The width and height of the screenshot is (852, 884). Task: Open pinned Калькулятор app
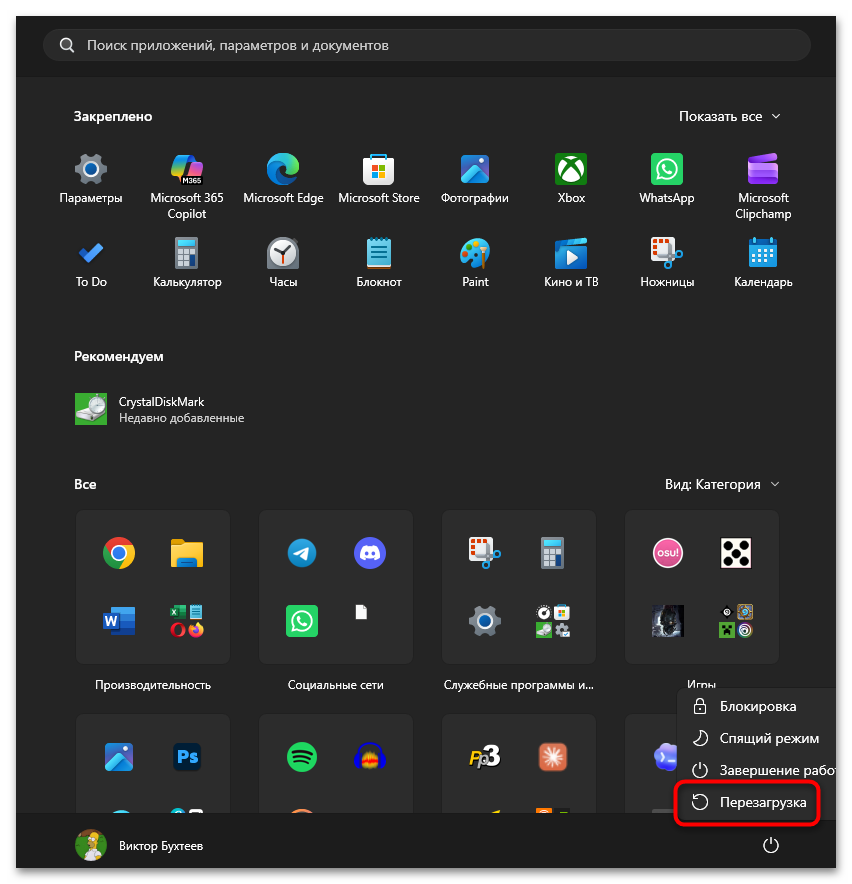[x=187, y=263]
